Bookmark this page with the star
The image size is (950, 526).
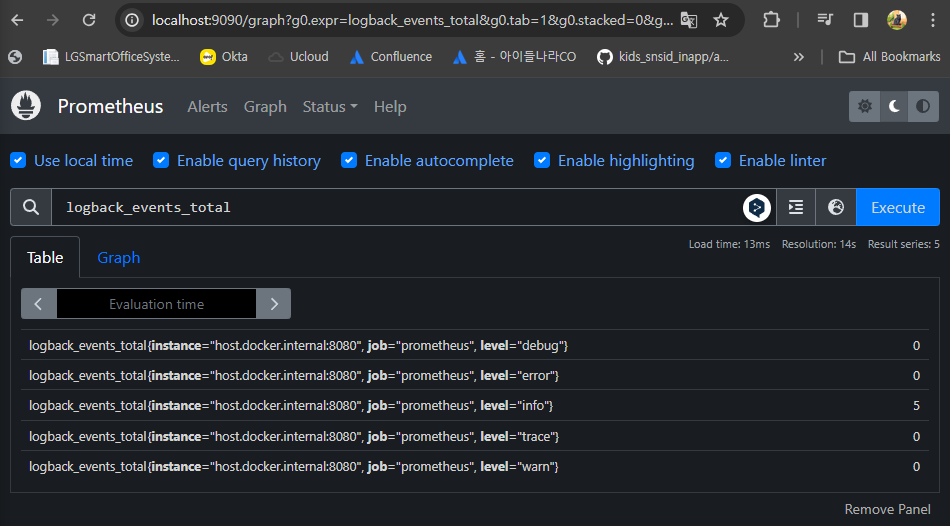[x=720, y=20]
